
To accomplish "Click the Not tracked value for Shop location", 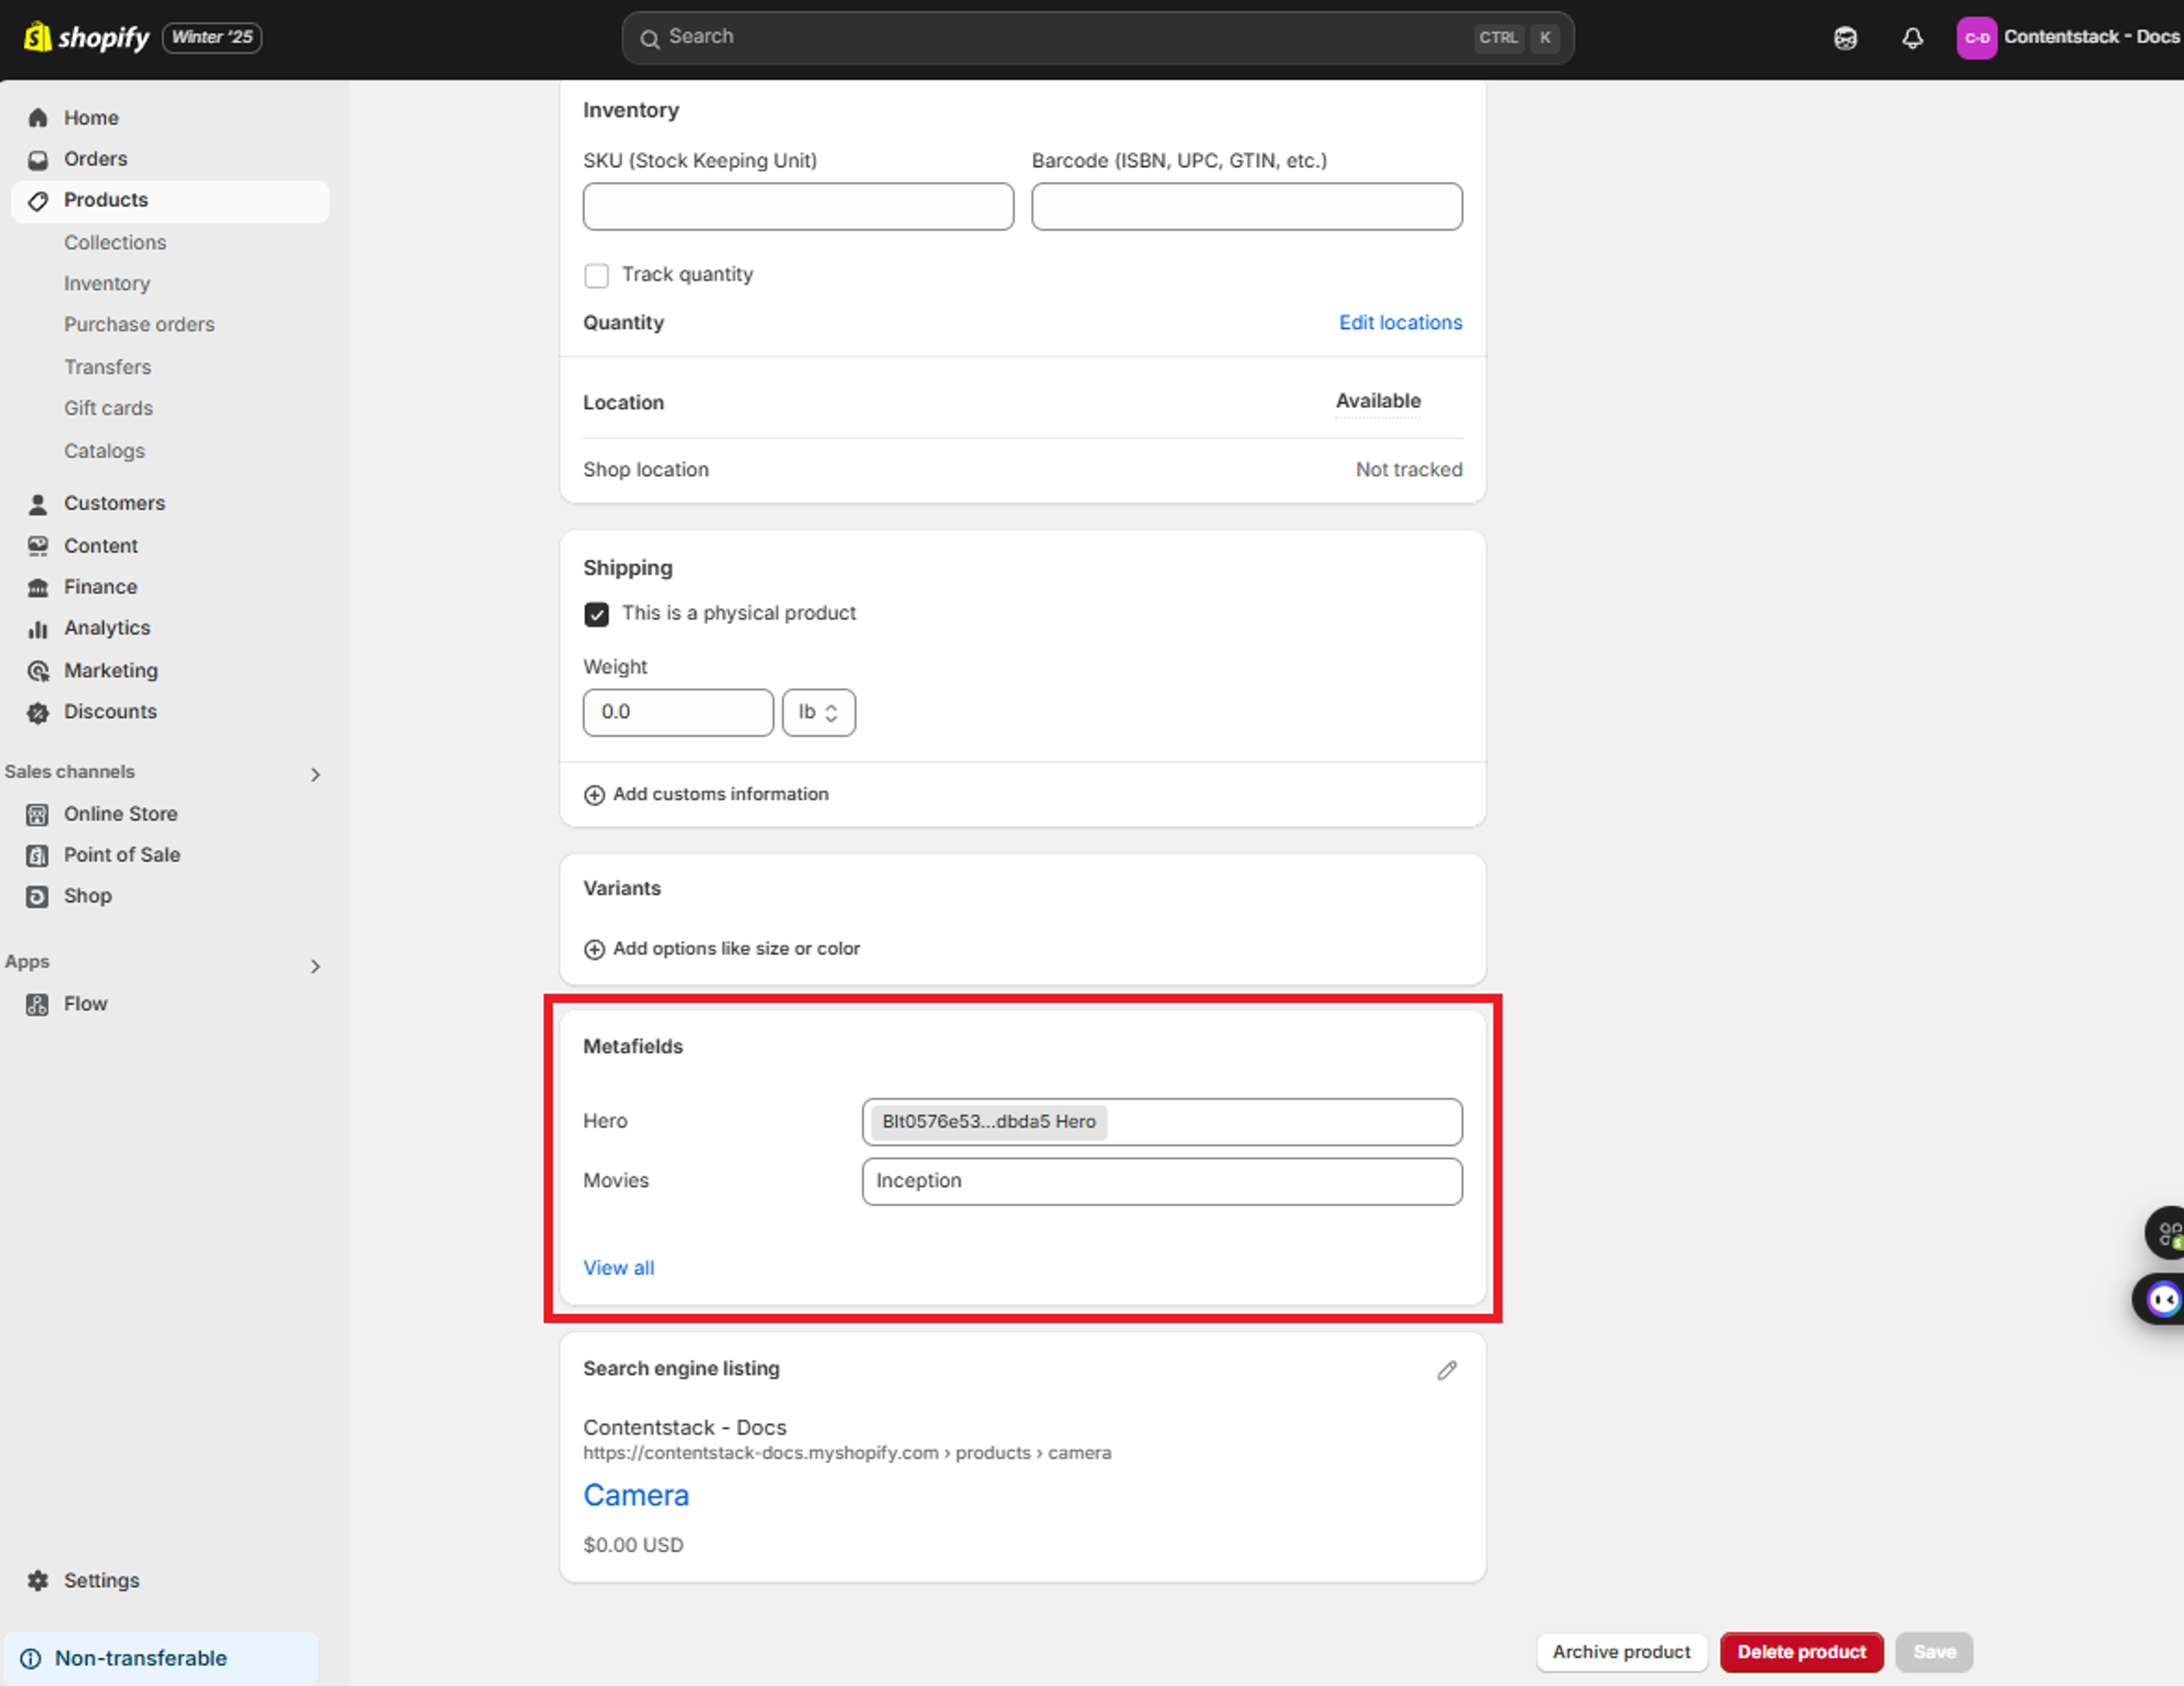I will click(x=1408, y=470).
